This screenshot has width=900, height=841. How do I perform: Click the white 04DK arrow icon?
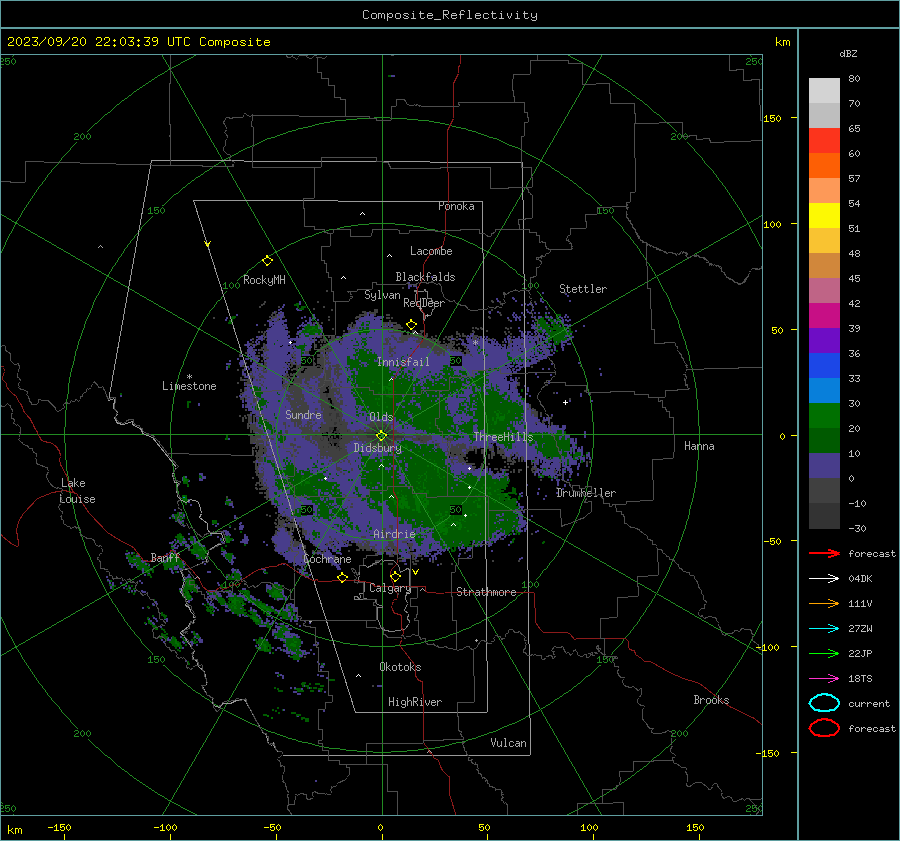[x=824, y=579]
